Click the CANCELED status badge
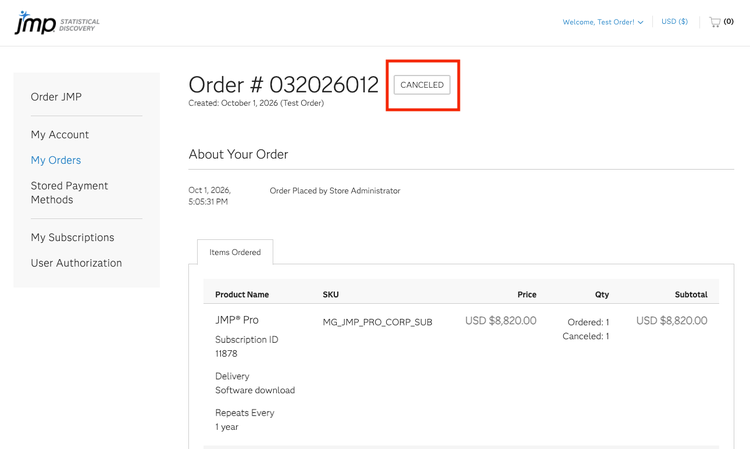 pos(422,85)
